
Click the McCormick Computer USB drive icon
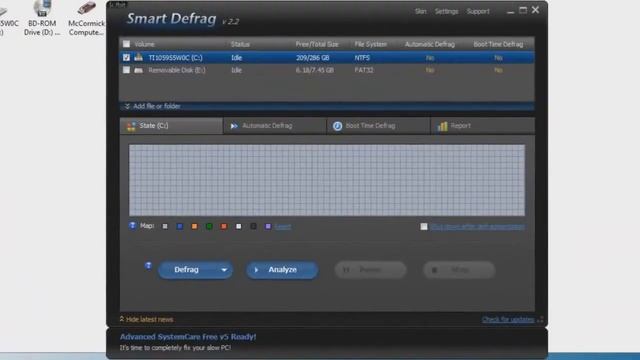point(86,8)
